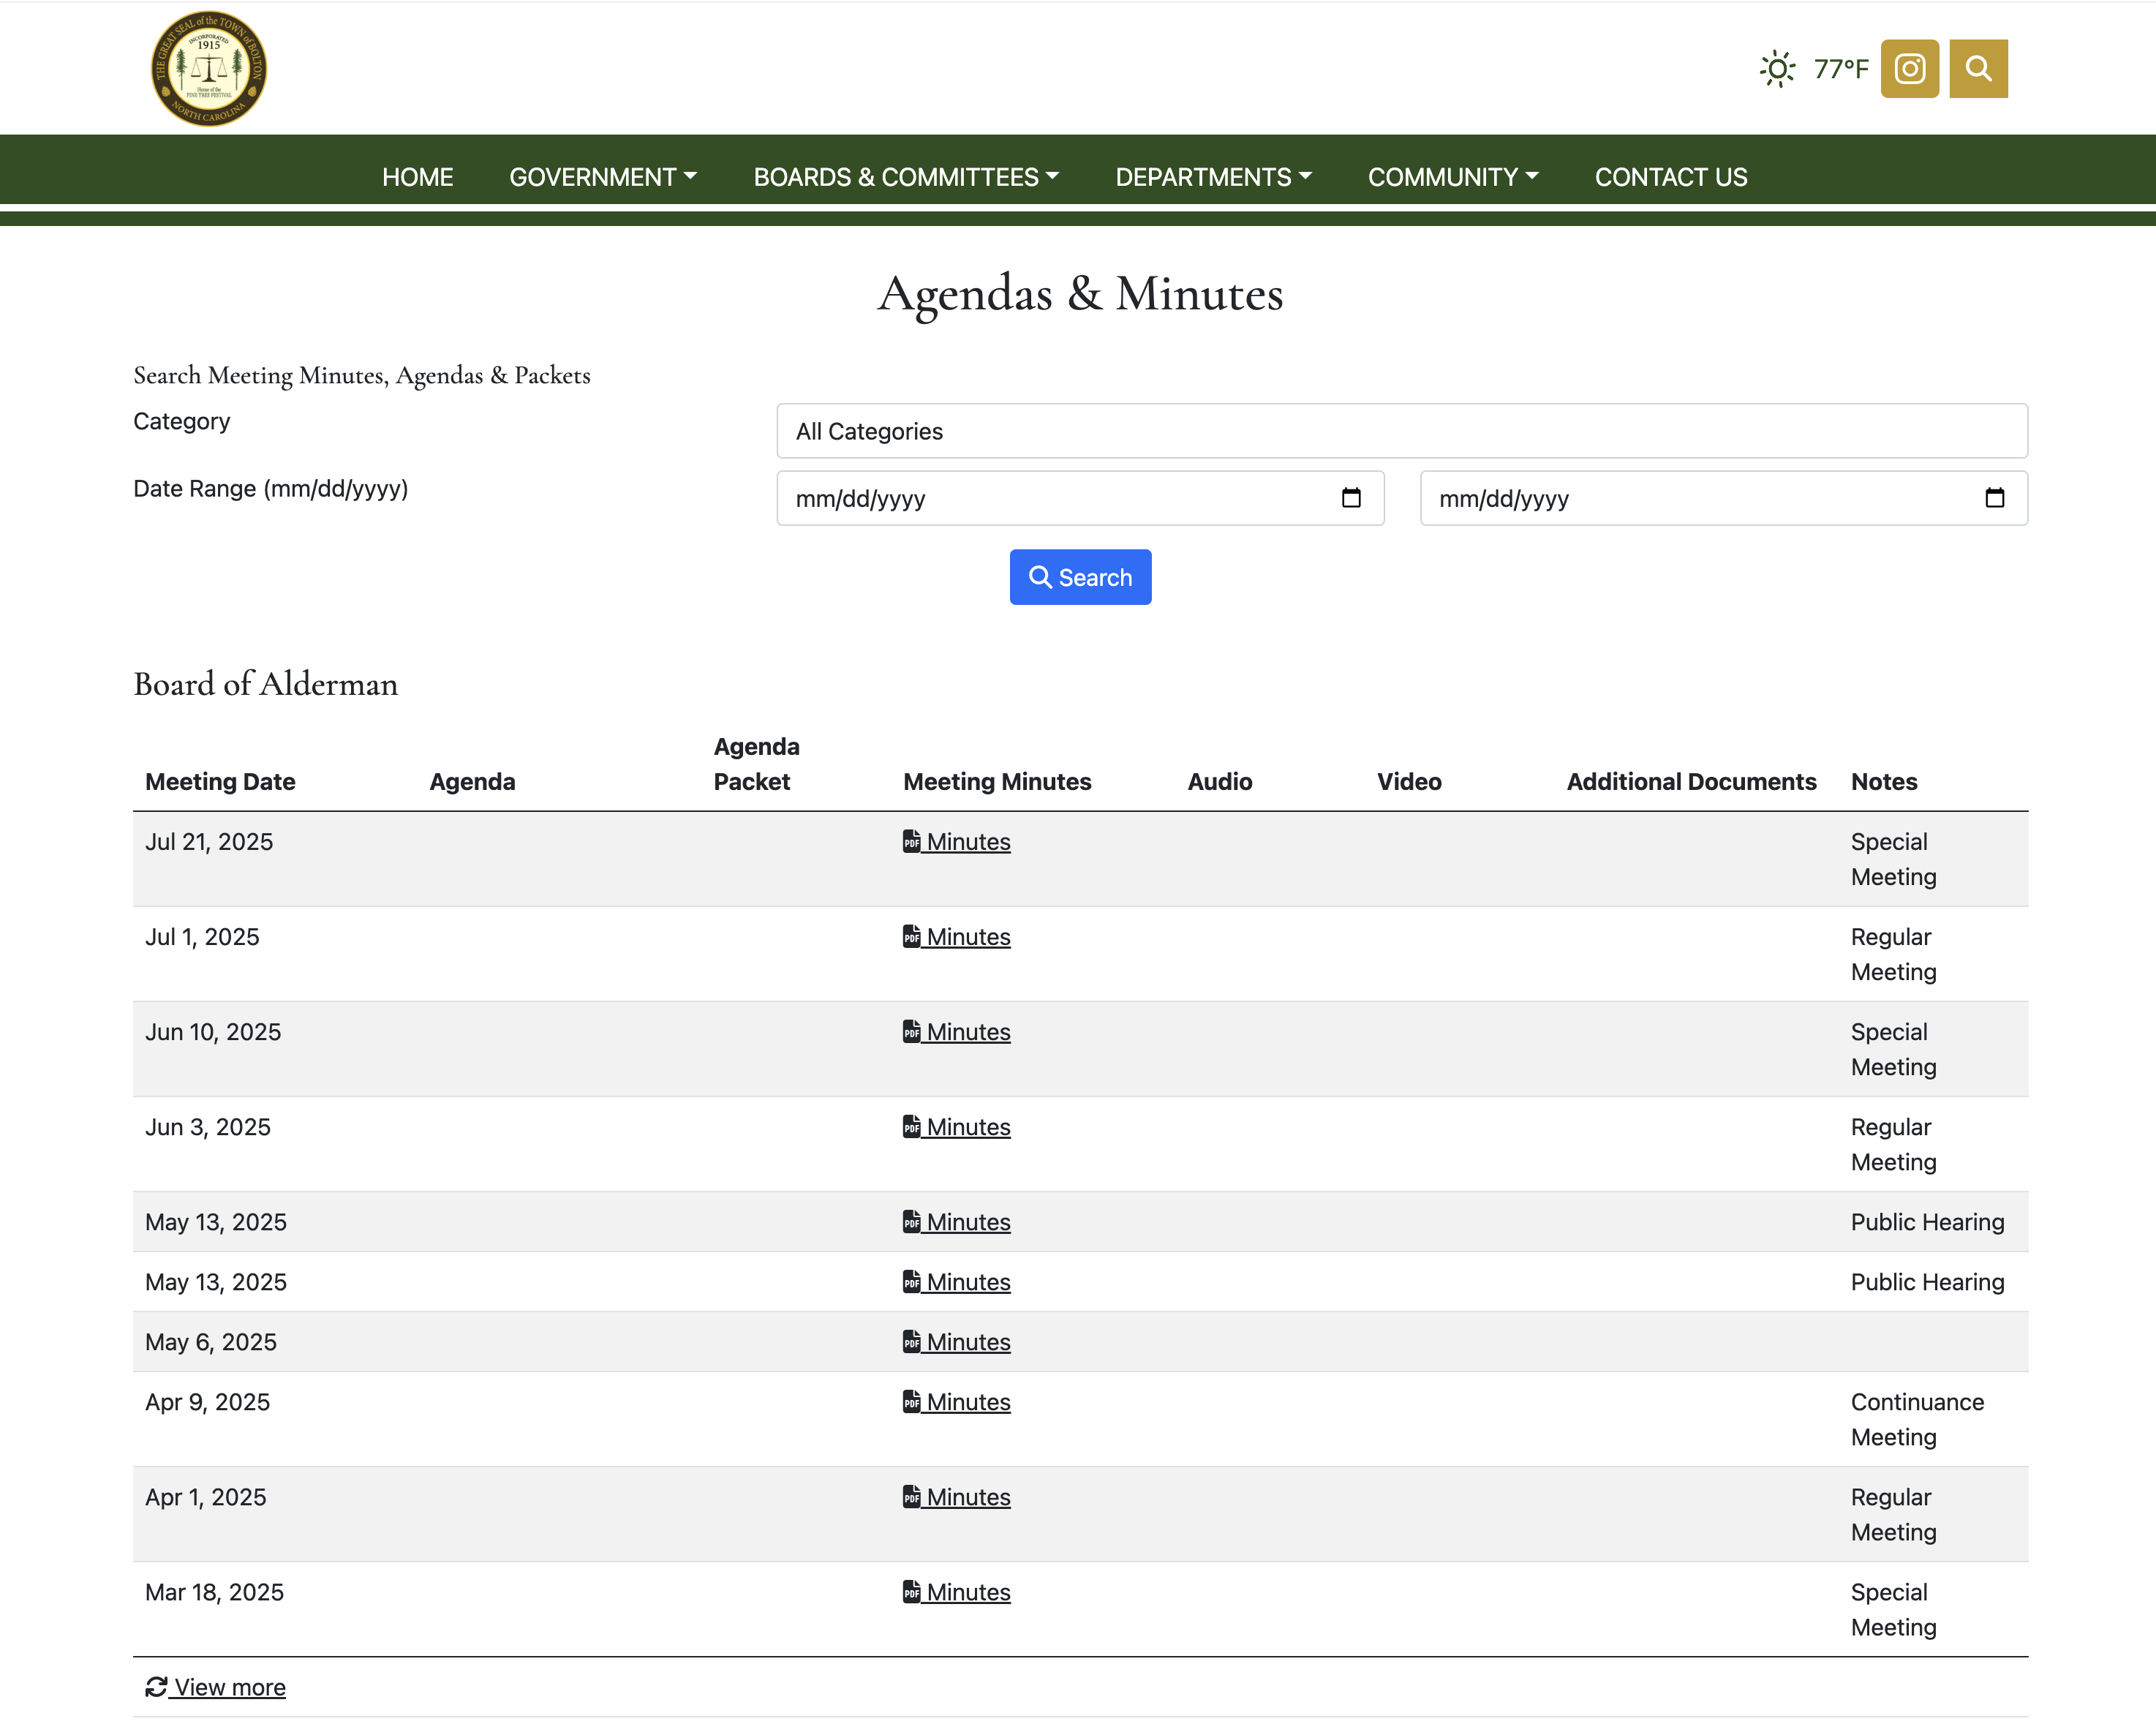Expand the Government menu
The height and width of the screenshot is (1735, 2156).
(602, 177)
